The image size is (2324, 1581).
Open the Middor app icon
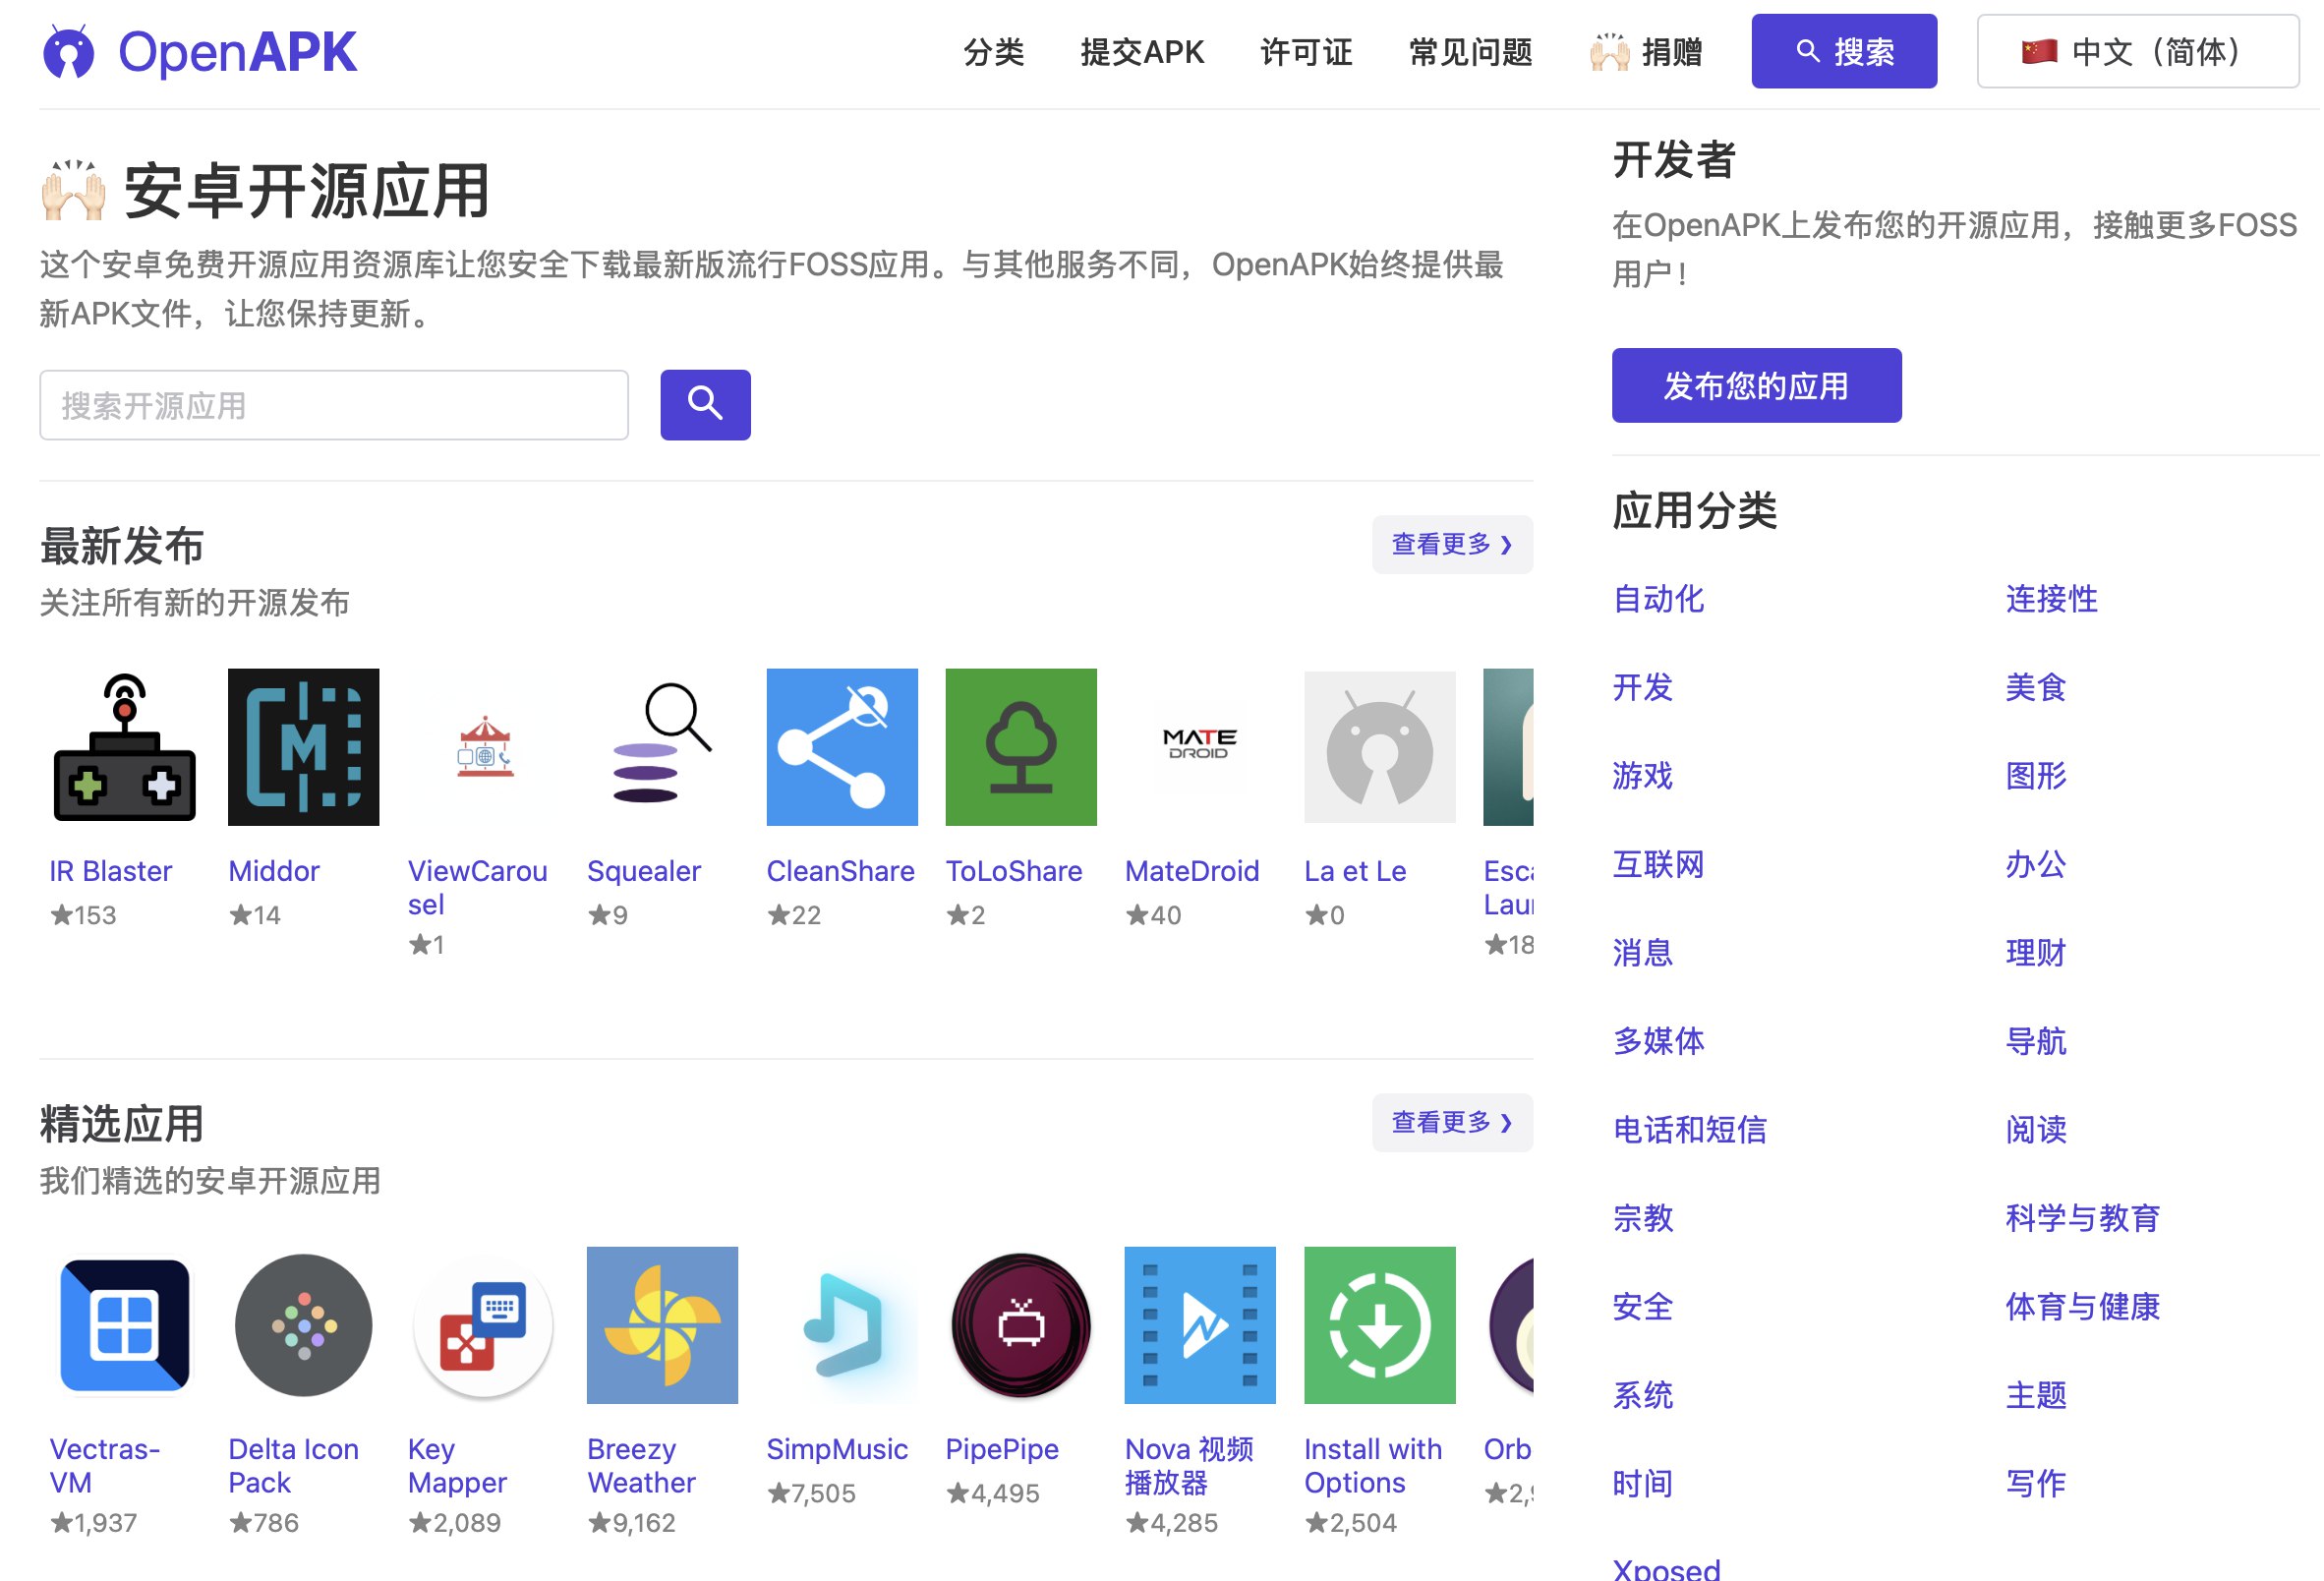[304, 748]
